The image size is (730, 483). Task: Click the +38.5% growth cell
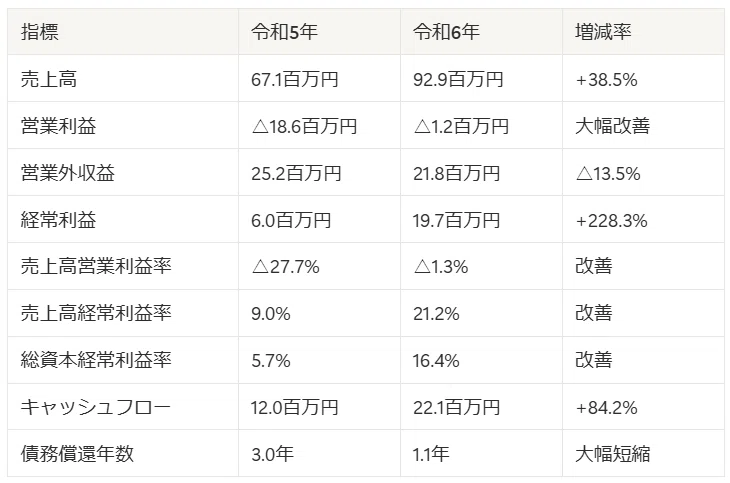(x=606, y=80)
